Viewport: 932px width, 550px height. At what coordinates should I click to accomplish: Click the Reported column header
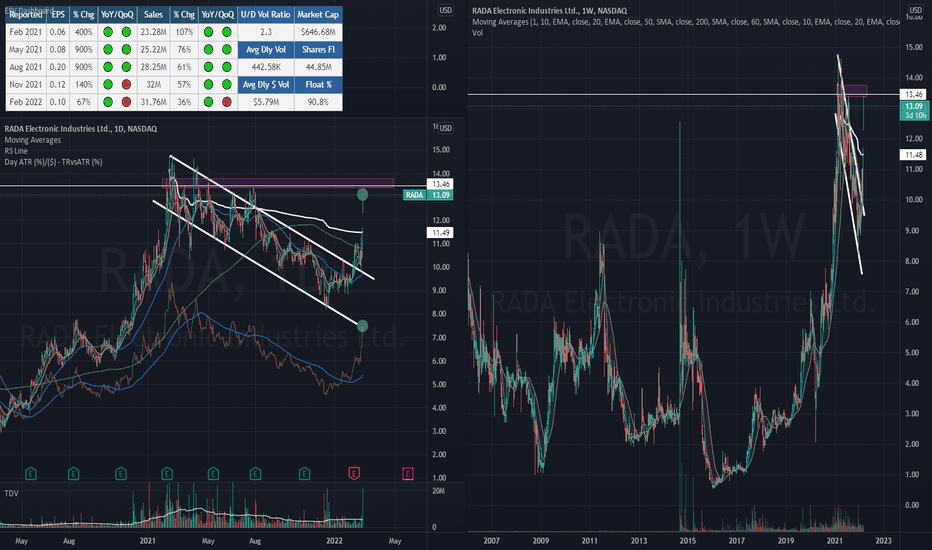pos(26,14)
